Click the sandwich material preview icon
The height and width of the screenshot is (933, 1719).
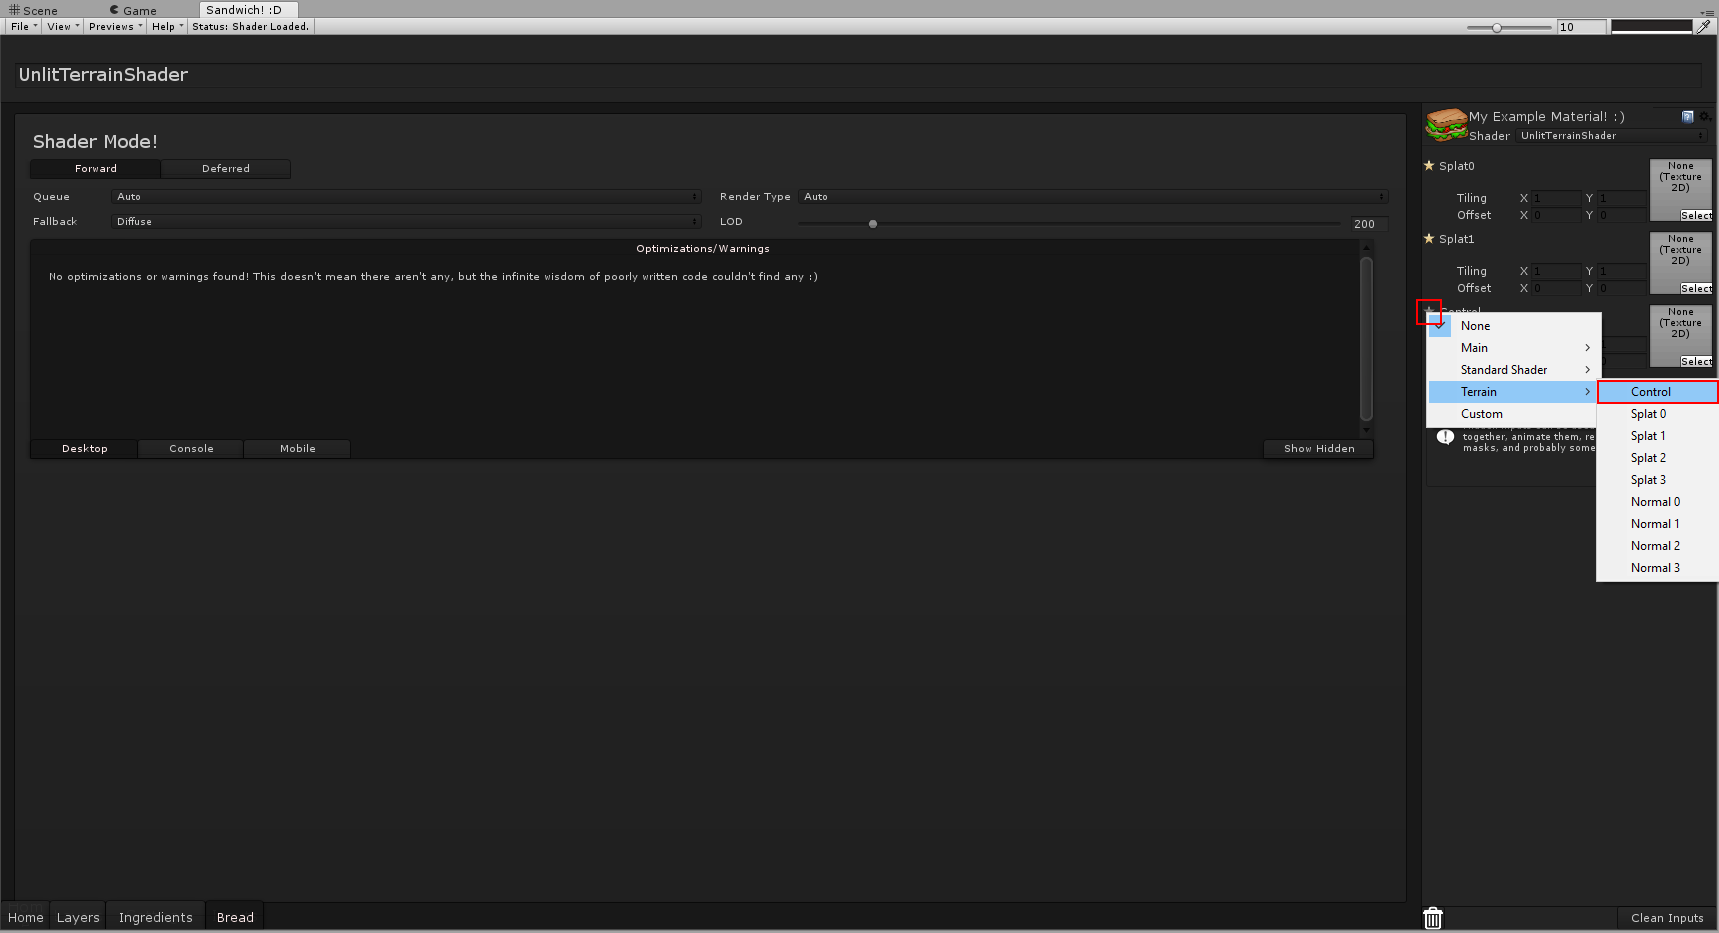[x=1446, y=125]
